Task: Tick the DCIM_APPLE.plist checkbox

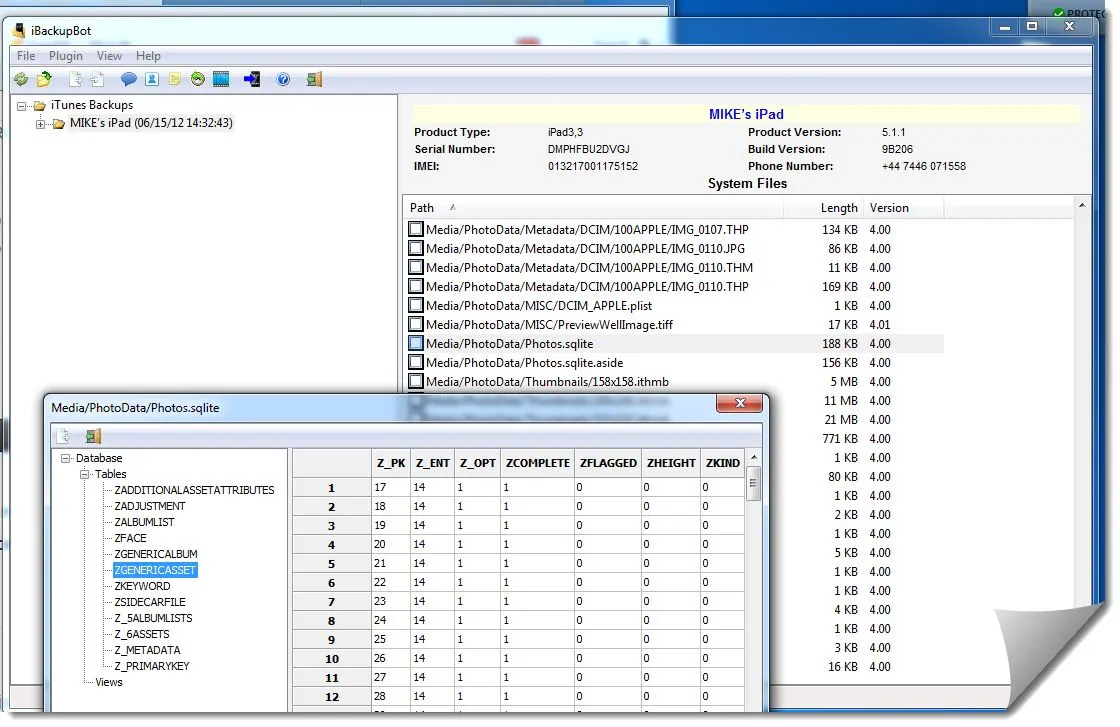Action: tap(416, 306)
